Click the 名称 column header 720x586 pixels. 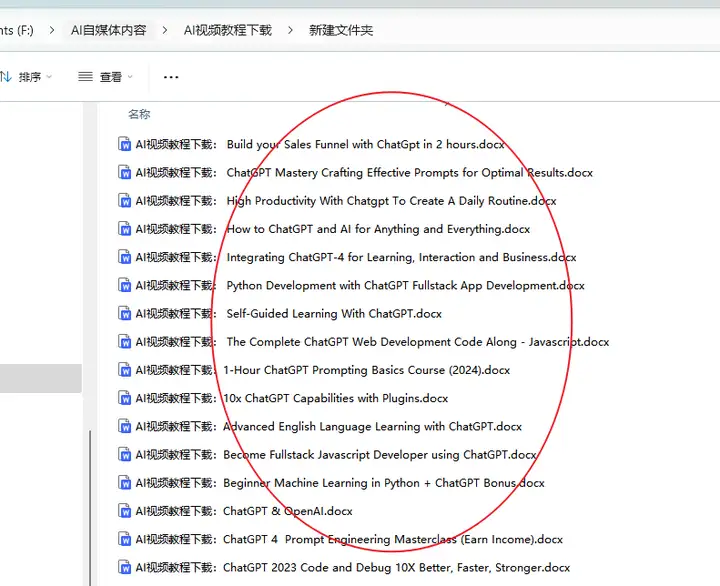point(139,114)
